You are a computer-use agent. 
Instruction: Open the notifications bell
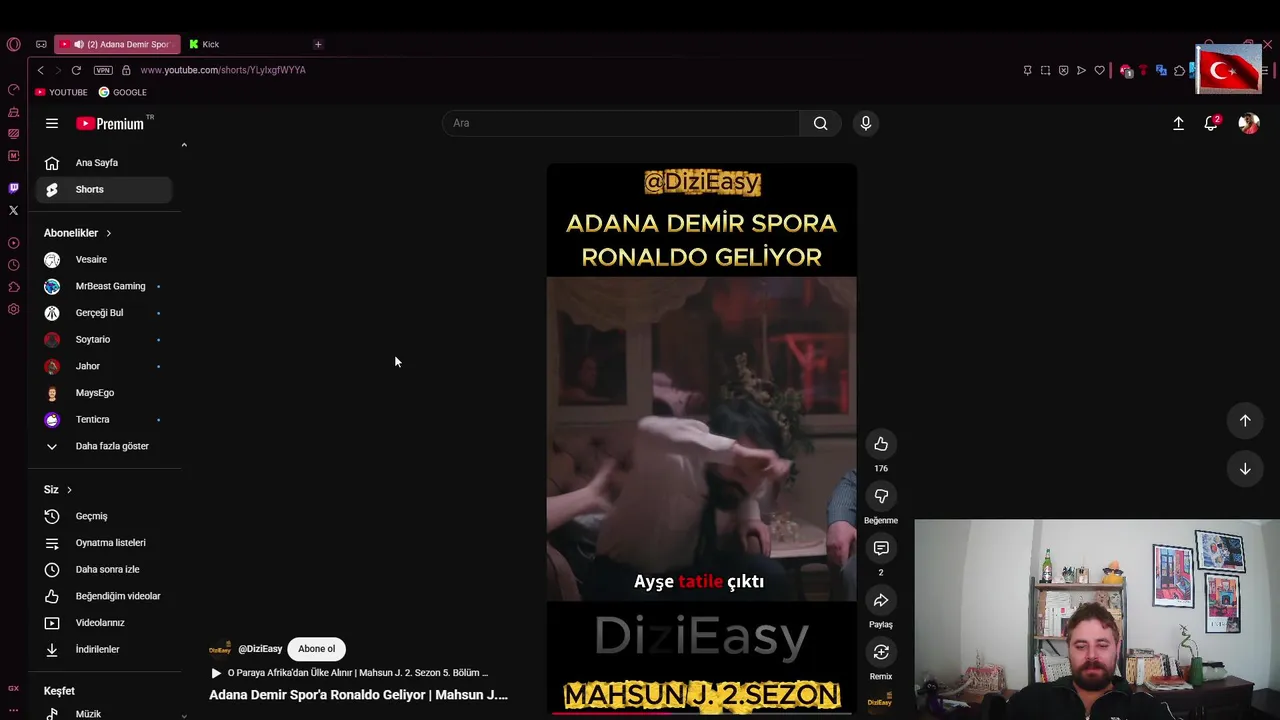(x=1211, y=123)
